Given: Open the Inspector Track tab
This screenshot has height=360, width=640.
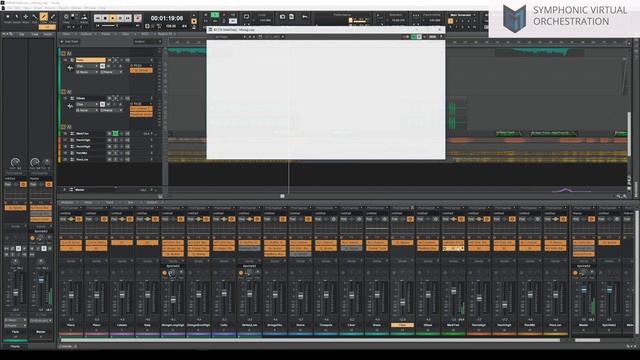Looking at the screenshot, I should [x=35, y=34].
